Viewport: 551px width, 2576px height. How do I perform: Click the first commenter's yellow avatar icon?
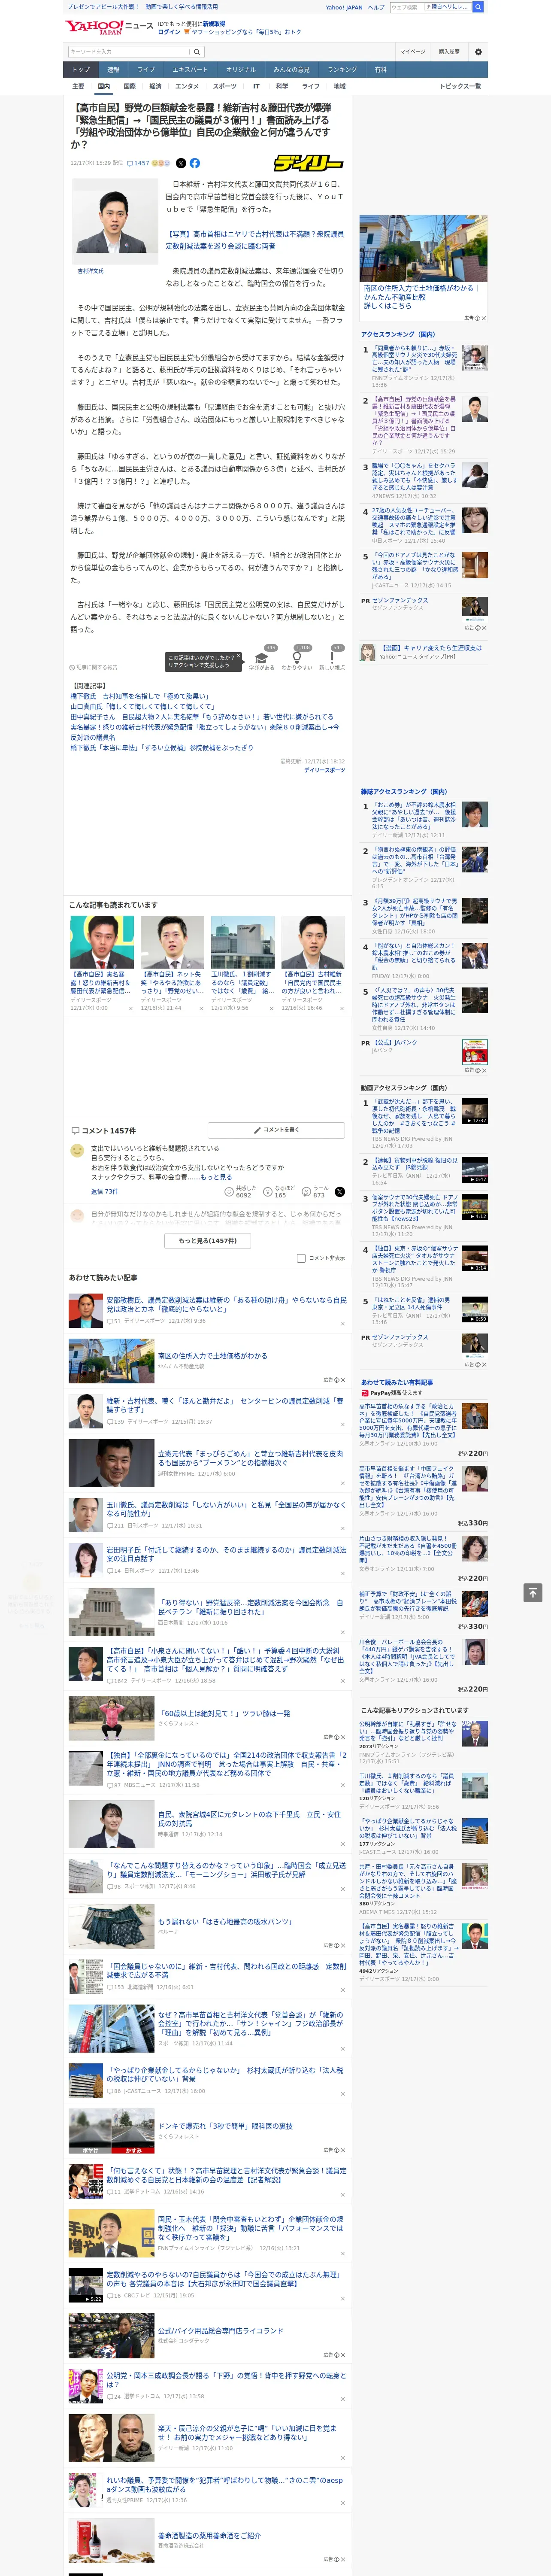click(77, 1151)
